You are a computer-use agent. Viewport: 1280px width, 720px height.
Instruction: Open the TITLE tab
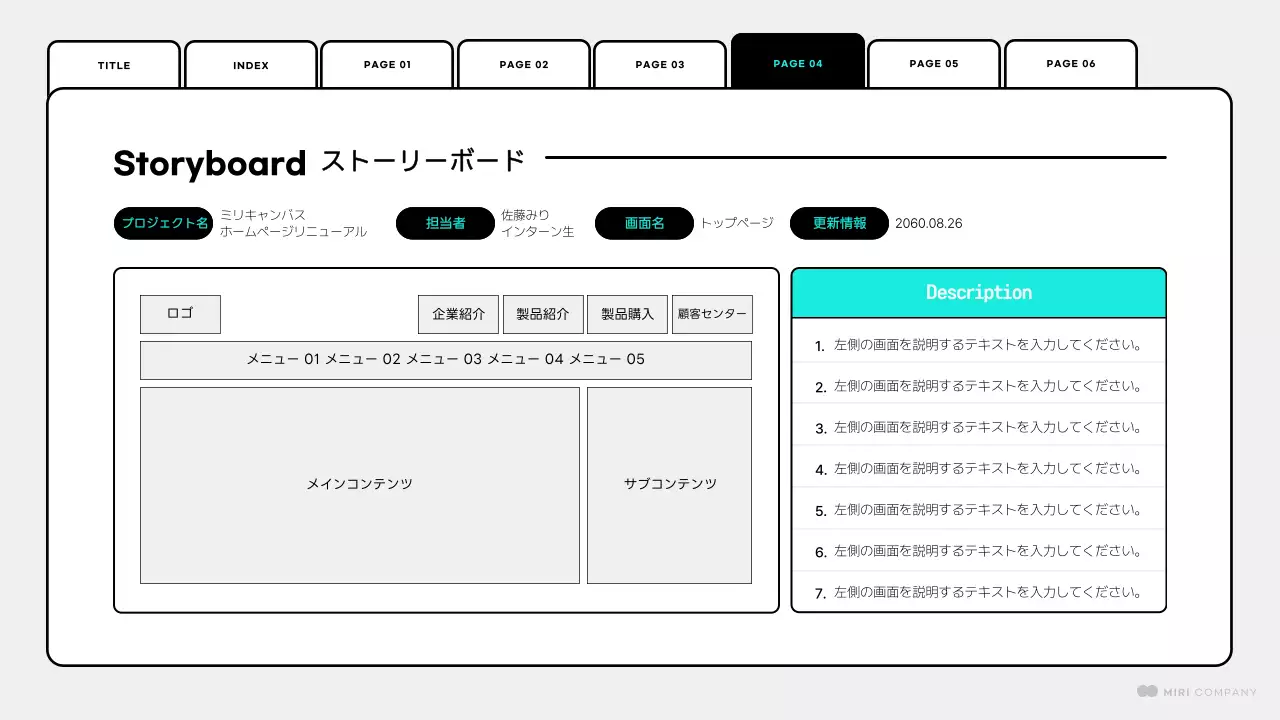[113, 64]
